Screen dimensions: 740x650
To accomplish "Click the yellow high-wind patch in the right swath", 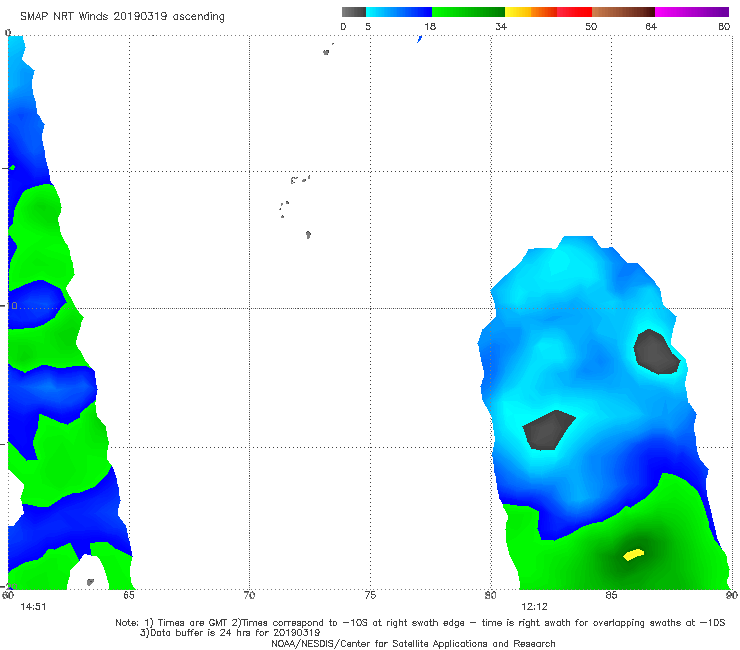I will point(633,554).
